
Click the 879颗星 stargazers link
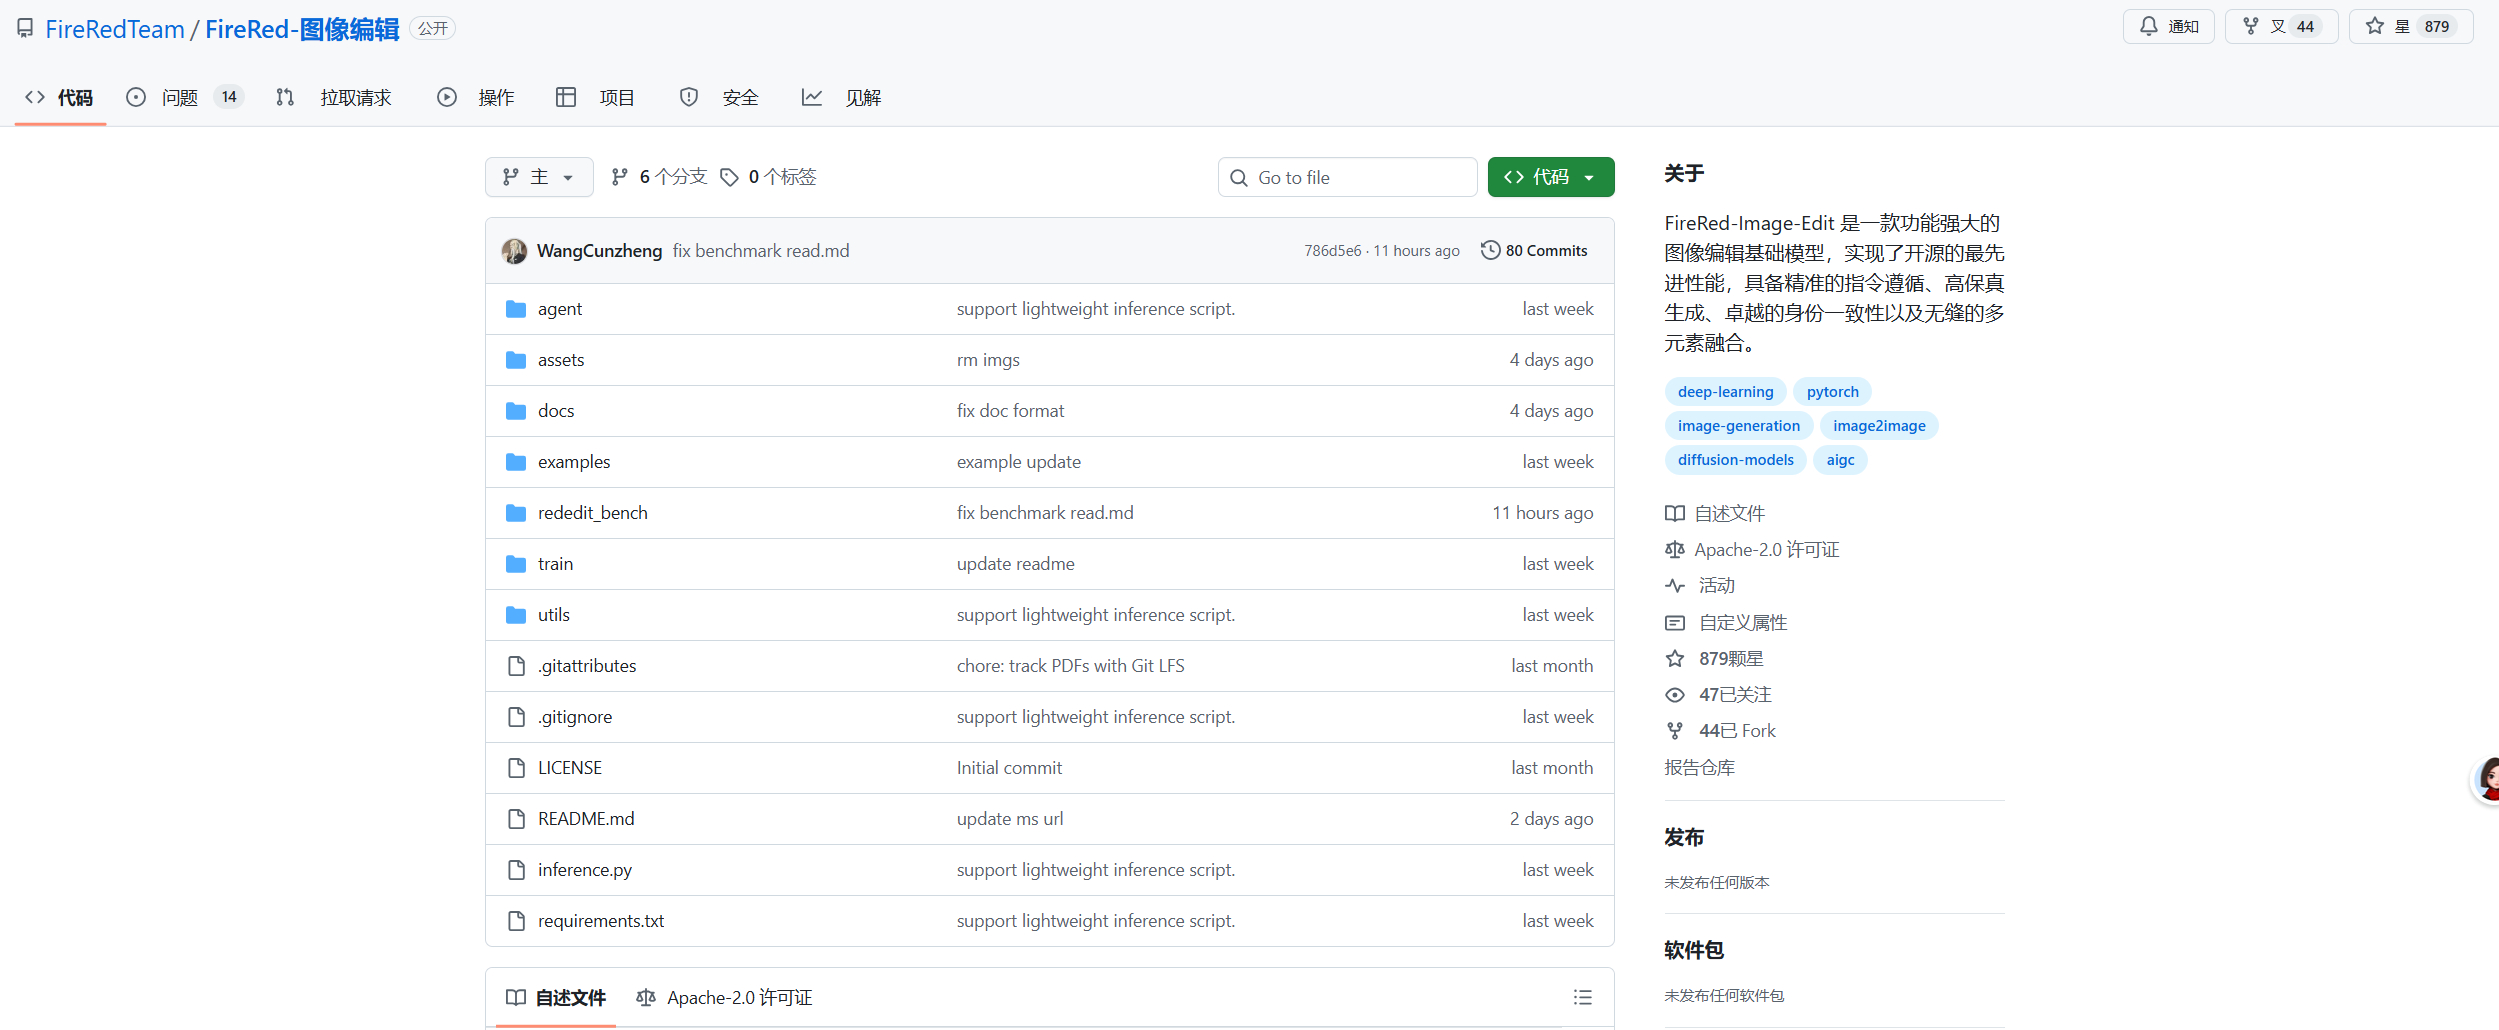[x=1714, y=659]
